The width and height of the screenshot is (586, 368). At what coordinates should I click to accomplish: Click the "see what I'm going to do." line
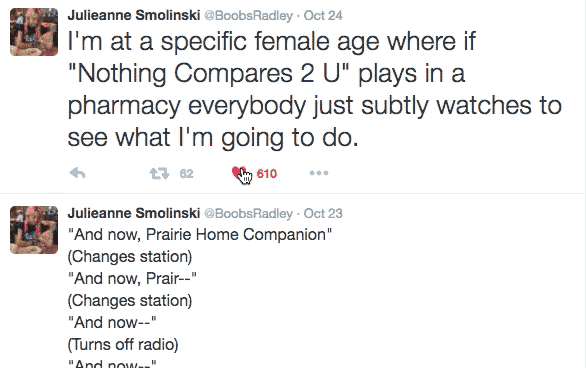coord(213,137)
